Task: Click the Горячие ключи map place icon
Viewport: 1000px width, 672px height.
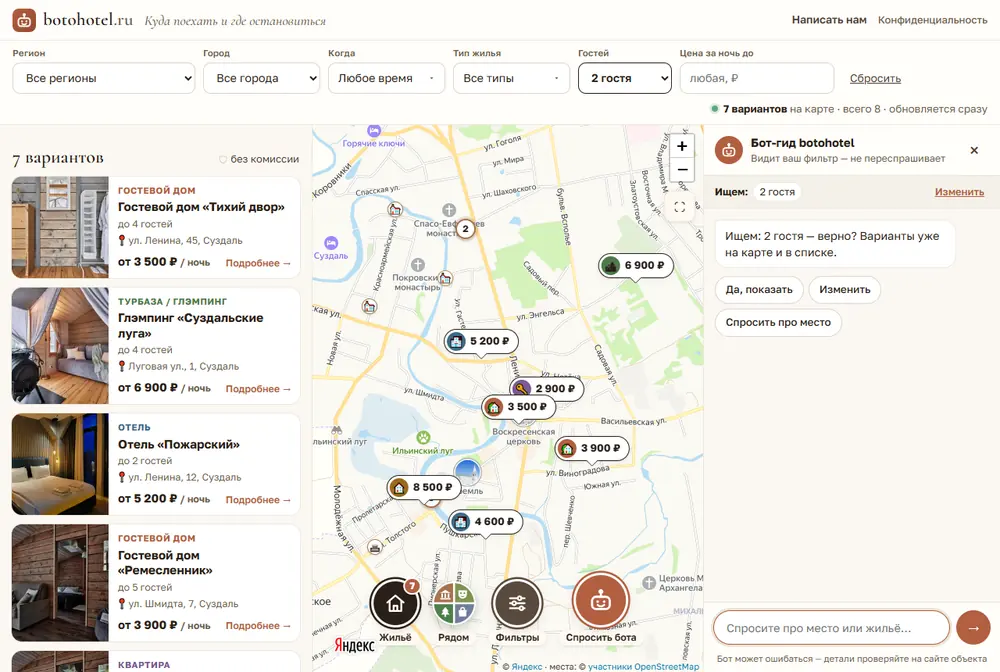Action: (374, 131)
